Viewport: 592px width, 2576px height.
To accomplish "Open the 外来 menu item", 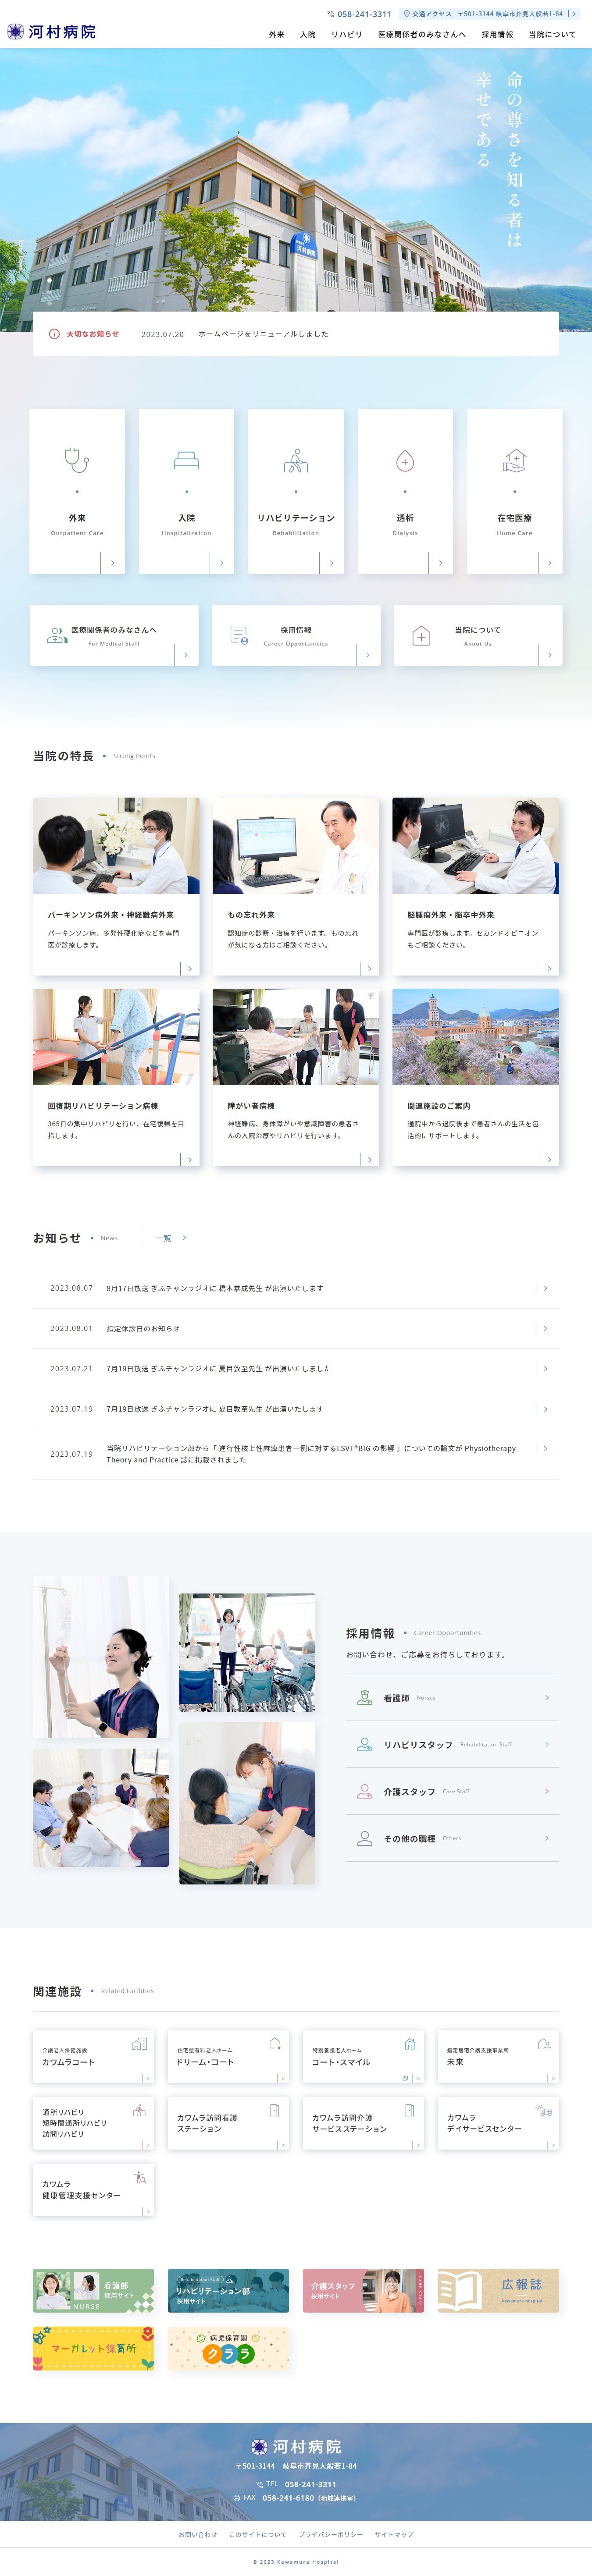I will 277,34.
